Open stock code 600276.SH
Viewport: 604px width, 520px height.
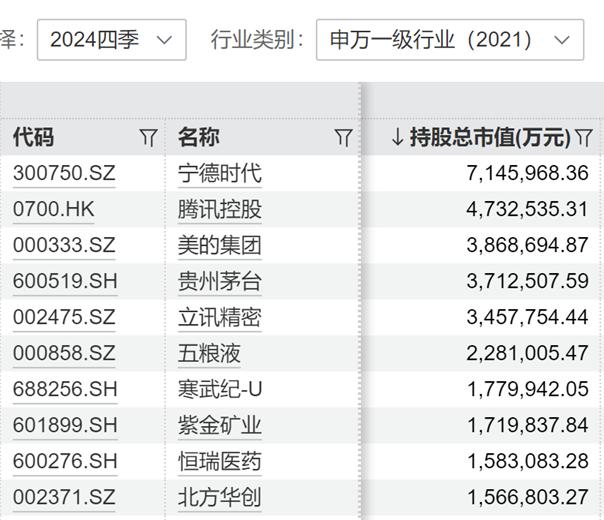pyautogui.click(x=65, y=461)
